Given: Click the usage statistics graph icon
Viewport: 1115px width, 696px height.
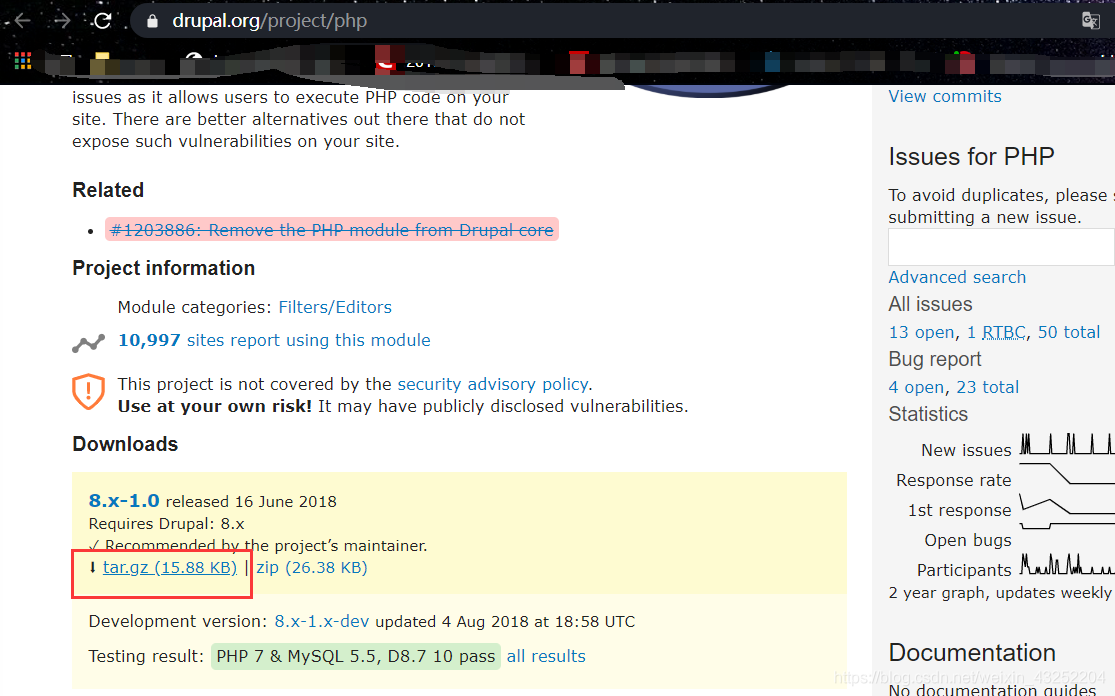Looking at the screenshot, I should (88, 343).
